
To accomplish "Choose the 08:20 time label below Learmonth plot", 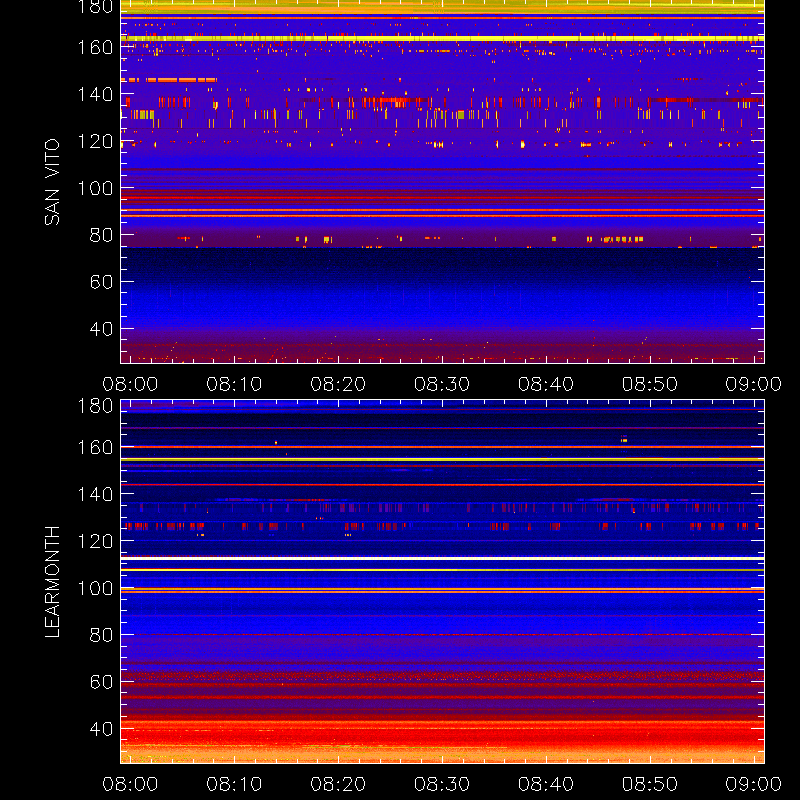I will [x=338, y=784].
